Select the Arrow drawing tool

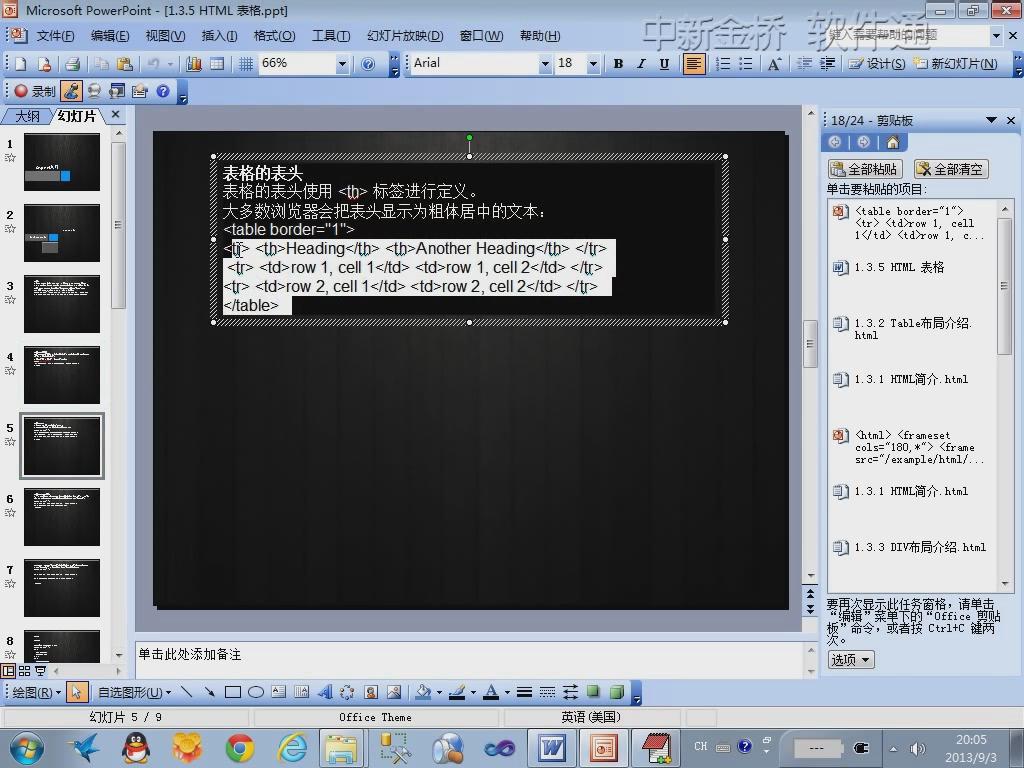pos(210,692)
